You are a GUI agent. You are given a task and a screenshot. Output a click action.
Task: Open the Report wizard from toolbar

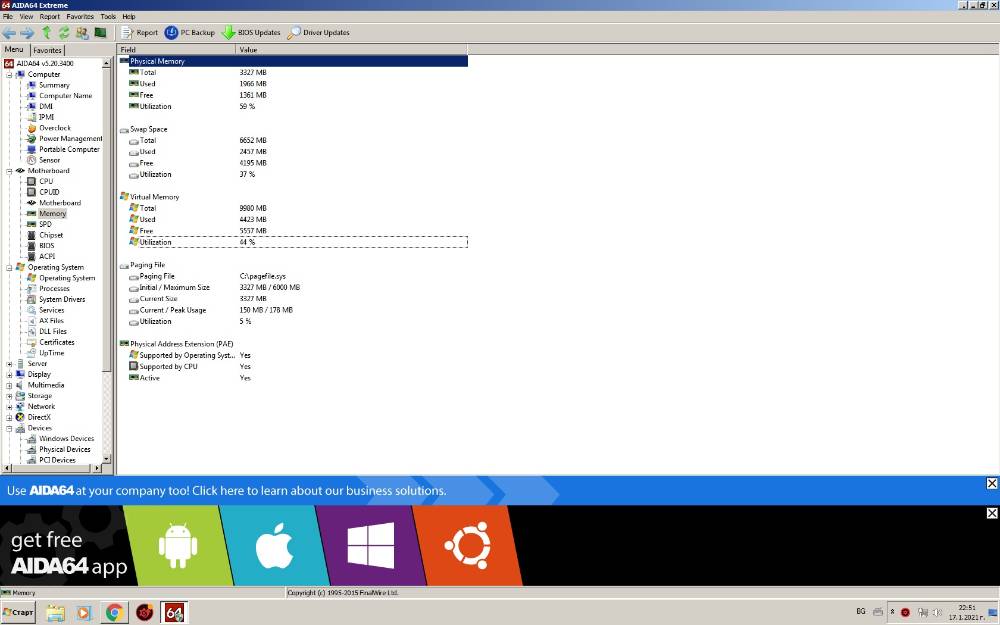[139, 33]
